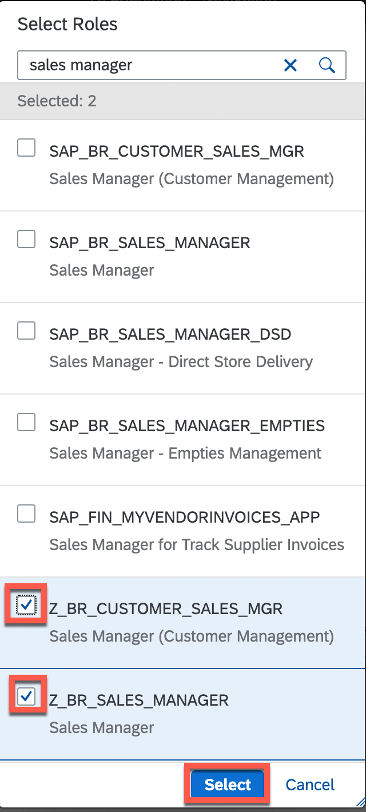The height and width of the screenshot is (812, 366).
Task: Click the Sales Manager for Track Supplier Invoices text
Action: coord(197,545)
